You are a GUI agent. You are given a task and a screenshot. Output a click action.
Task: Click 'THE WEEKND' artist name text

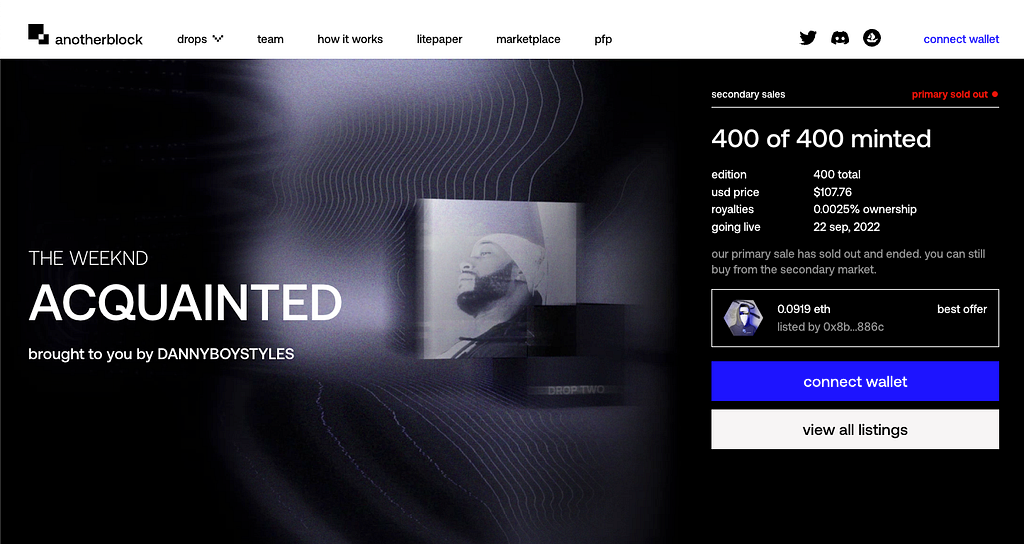[x=88, y=258]
